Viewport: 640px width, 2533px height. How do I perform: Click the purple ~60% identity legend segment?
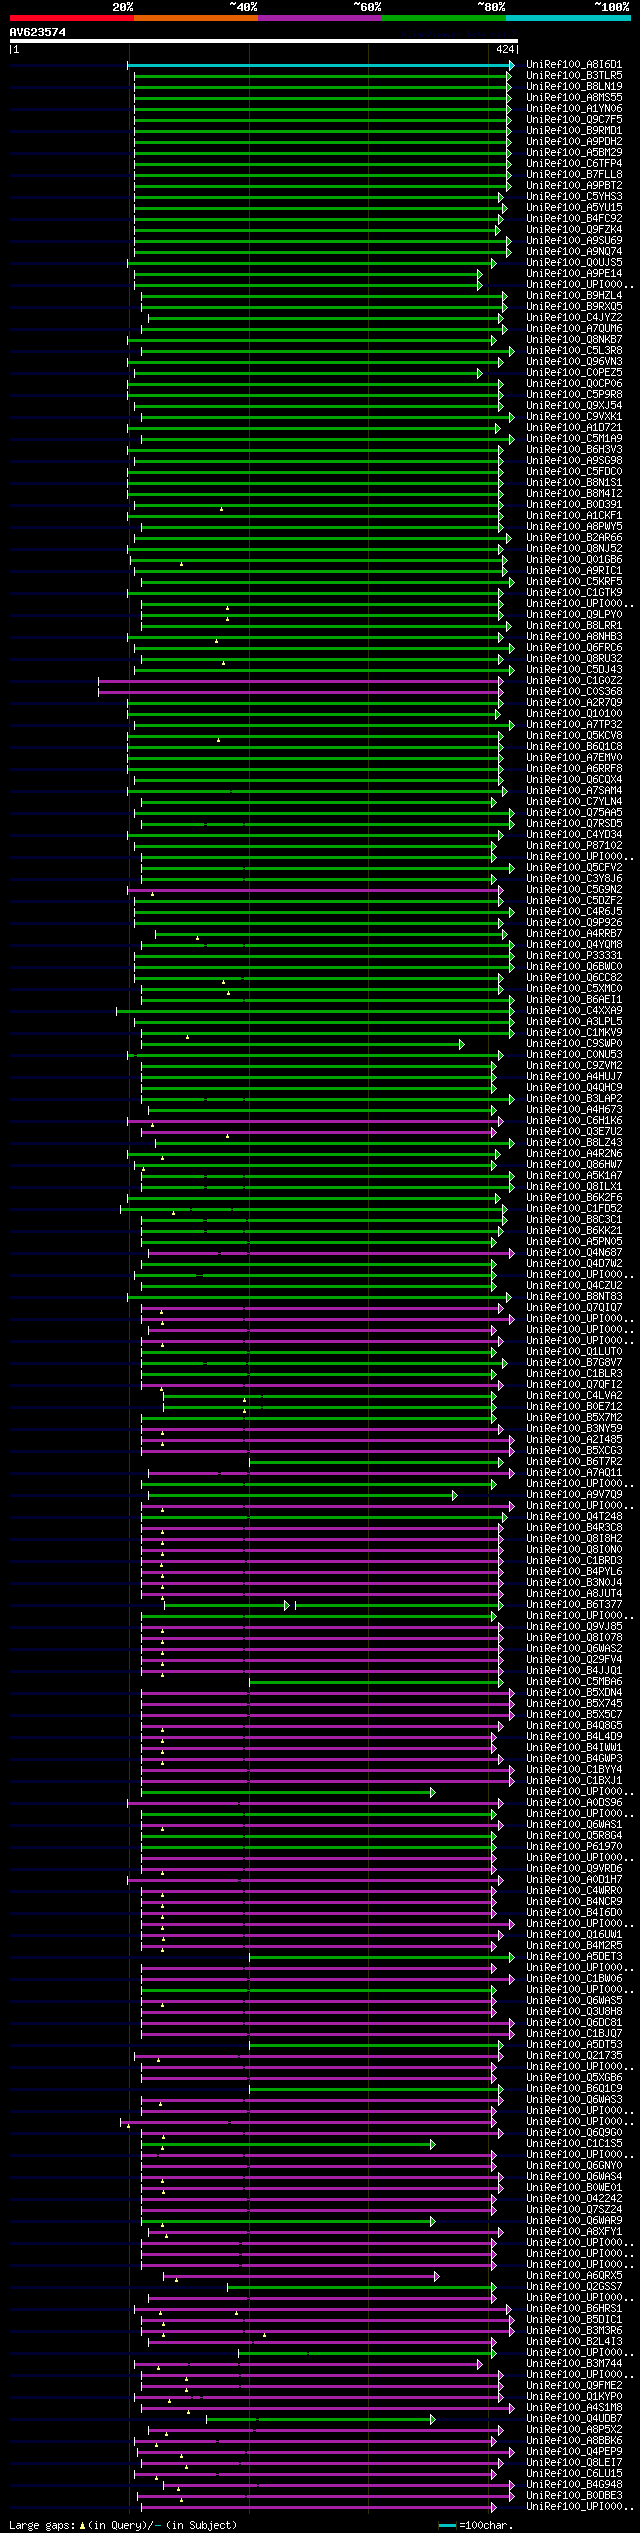pos(319,18)
